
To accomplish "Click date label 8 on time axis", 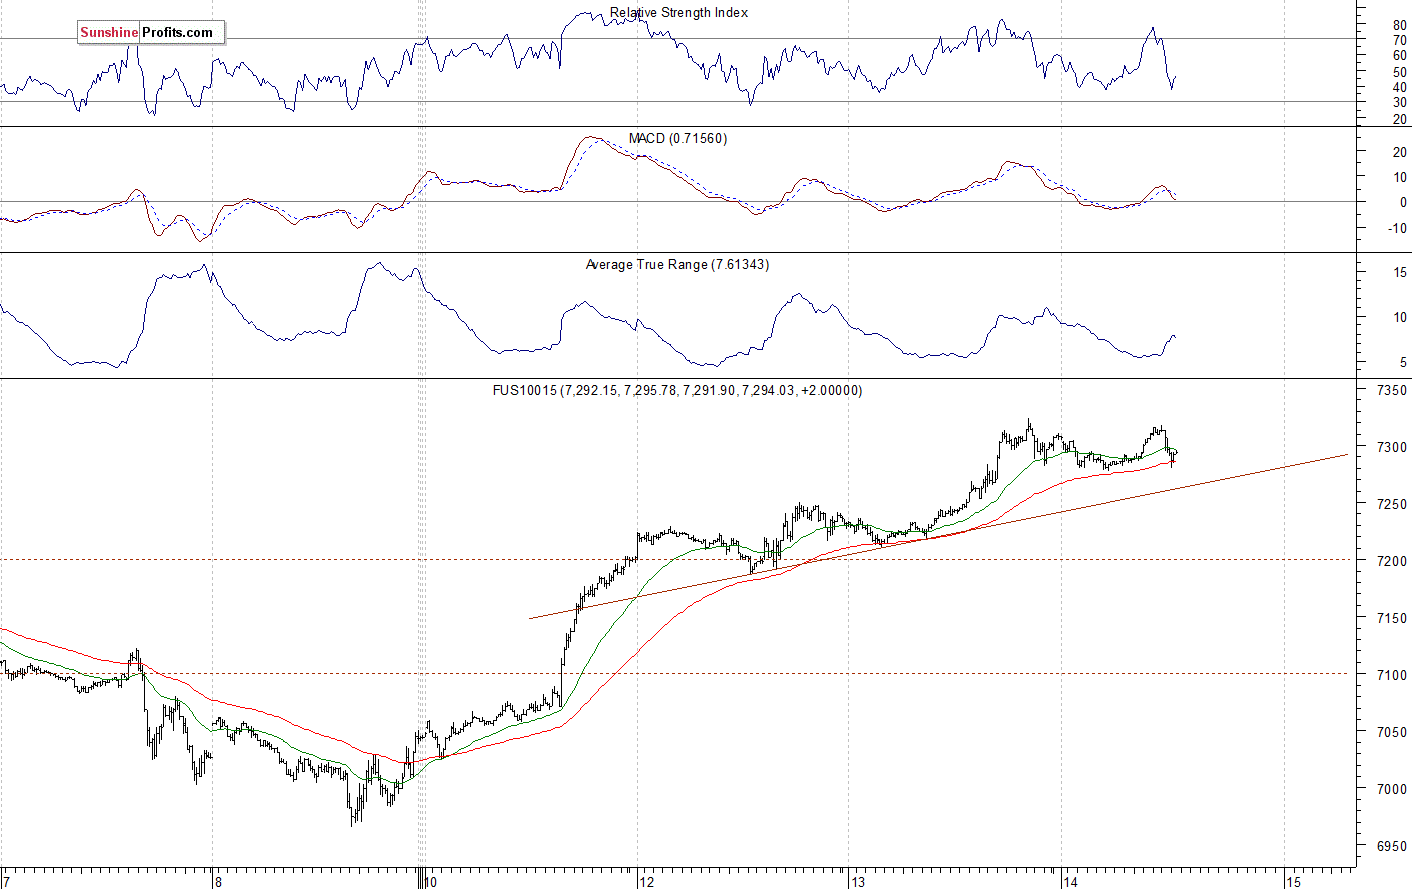I will (218, 882).
